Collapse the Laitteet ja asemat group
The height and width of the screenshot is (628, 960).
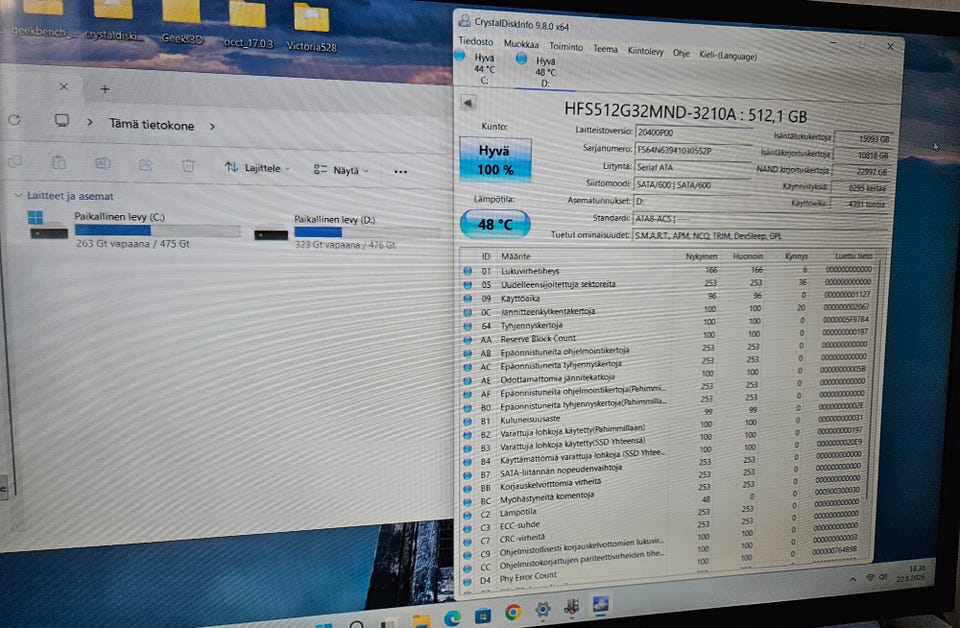coord(18,195)
